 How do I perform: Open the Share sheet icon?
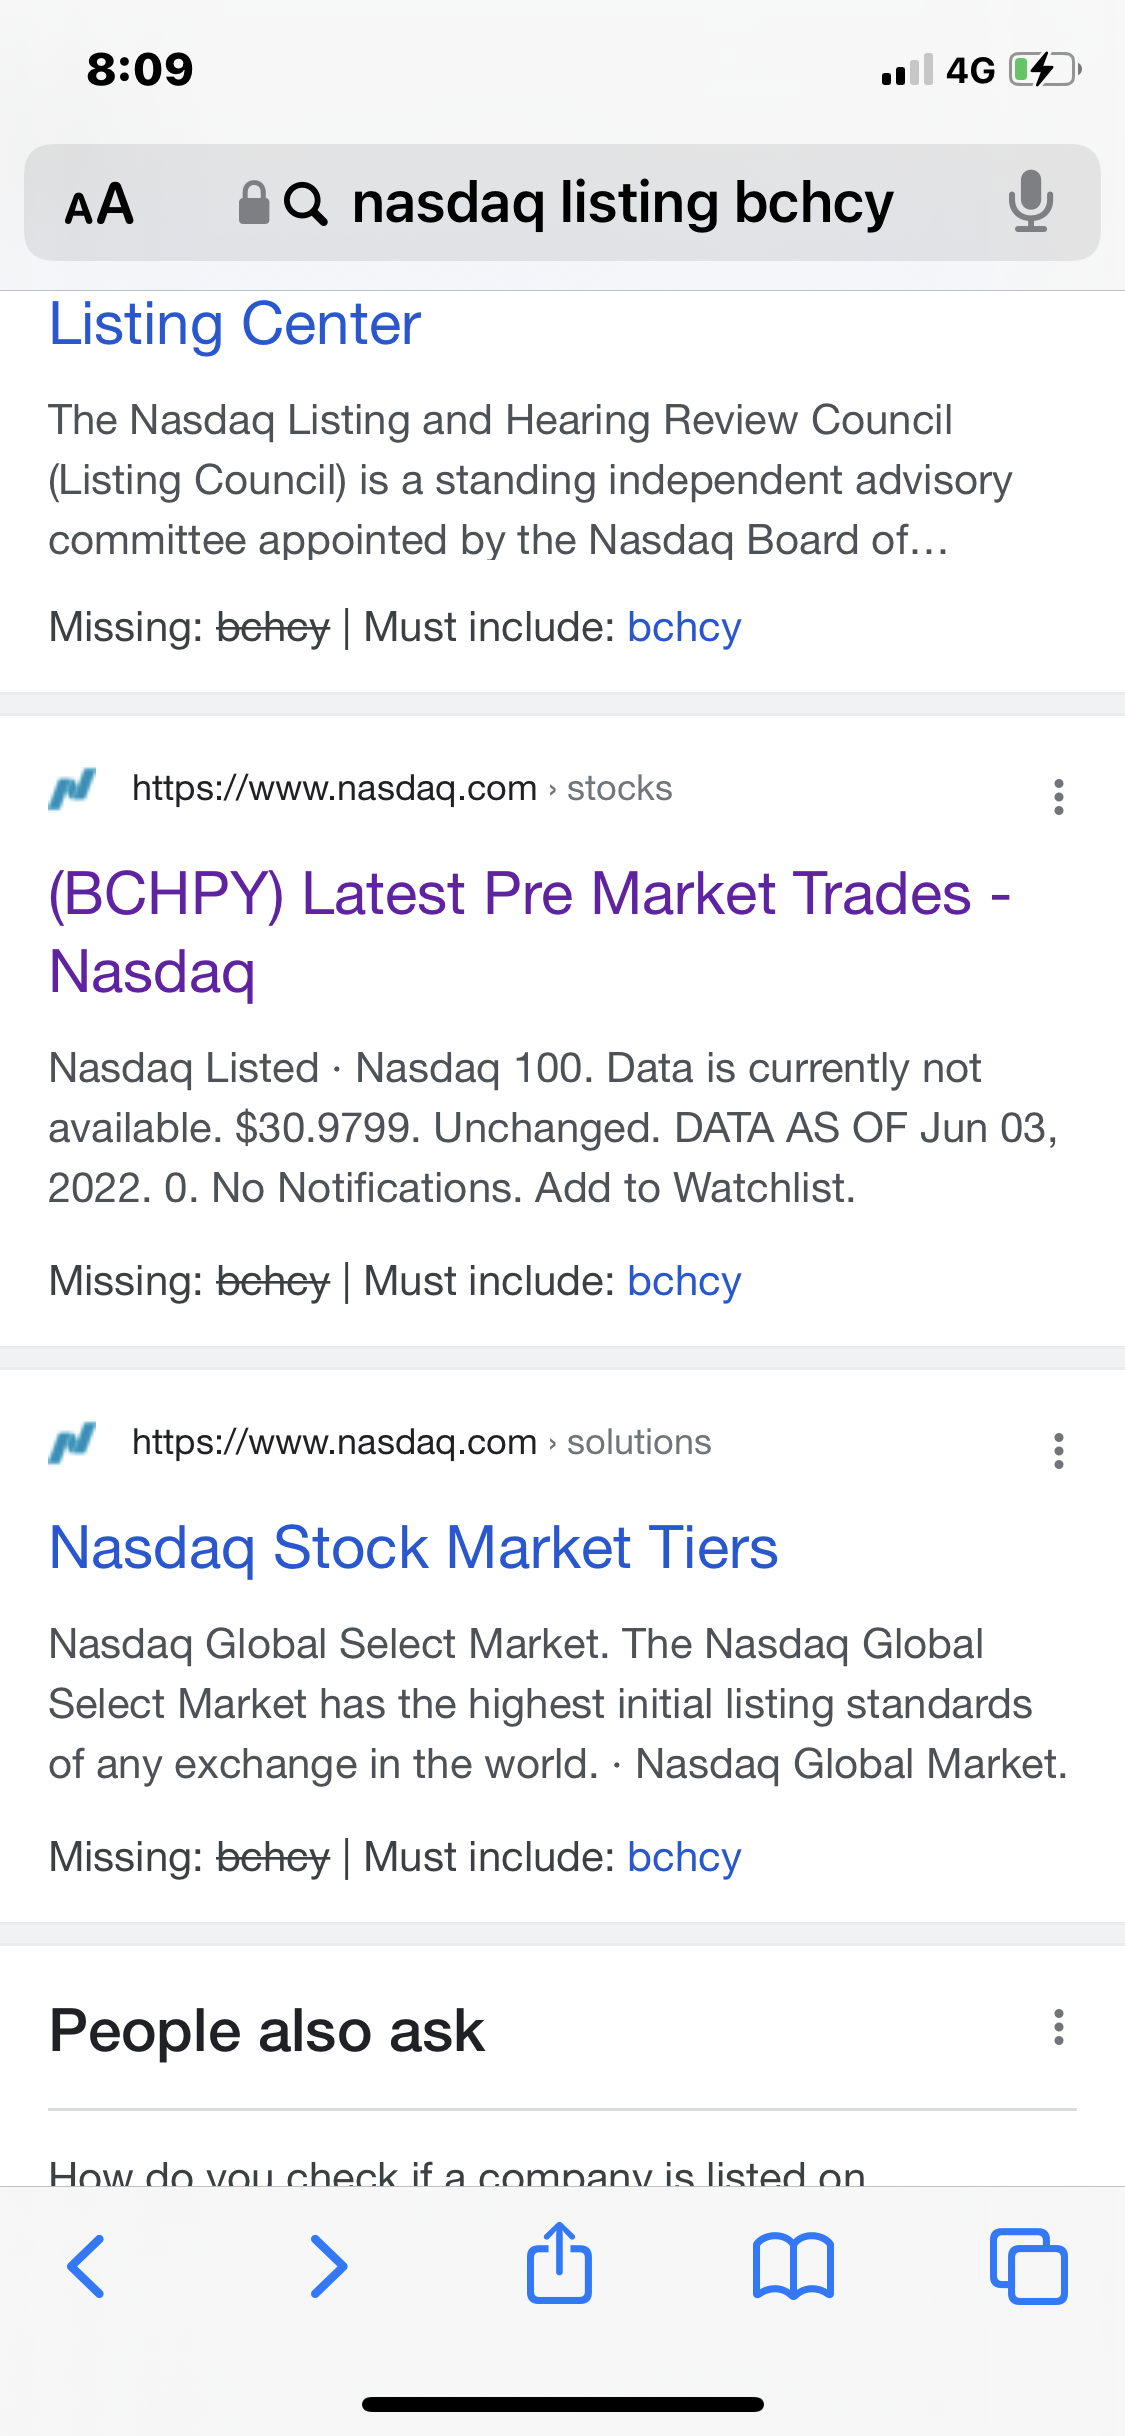coord(559,2262)
